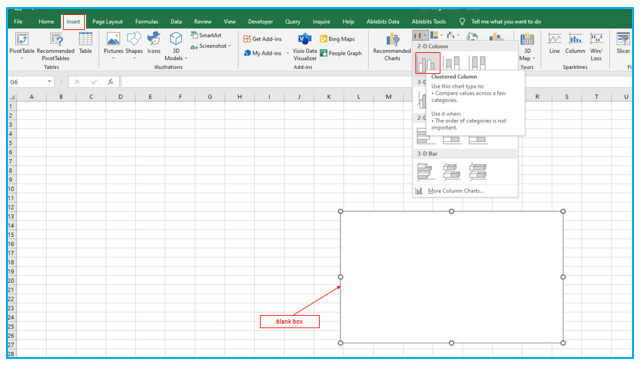Screen dimensions: 642x366
Task: Expand the My Add-ins dropdown arrow
Action: [287, 53]
